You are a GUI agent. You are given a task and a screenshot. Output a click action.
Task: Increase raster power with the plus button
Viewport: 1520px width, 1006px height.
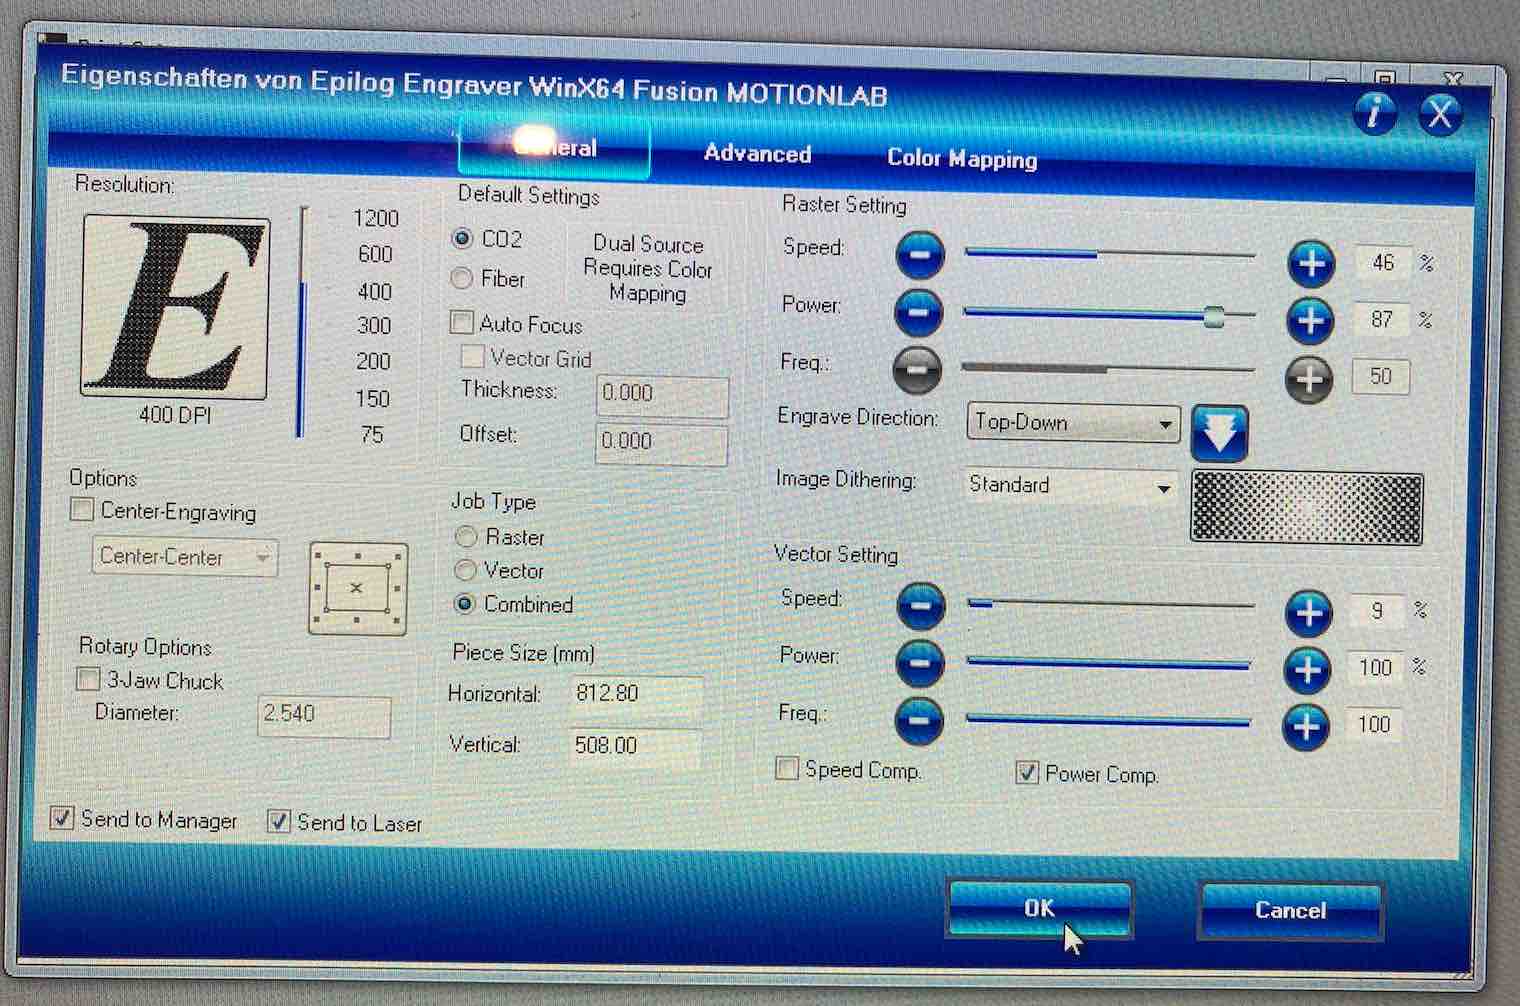(1310, 321)
